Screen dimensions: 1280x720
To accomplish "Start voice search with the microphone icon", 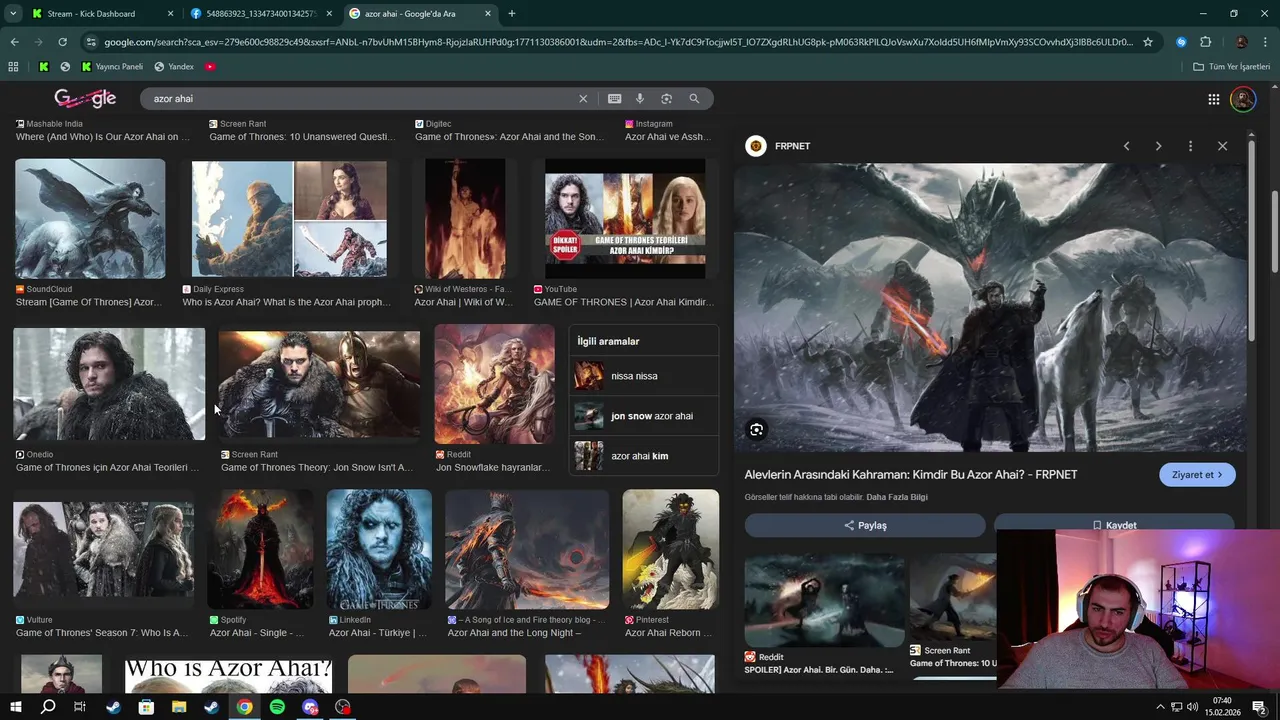I will 640,99.
